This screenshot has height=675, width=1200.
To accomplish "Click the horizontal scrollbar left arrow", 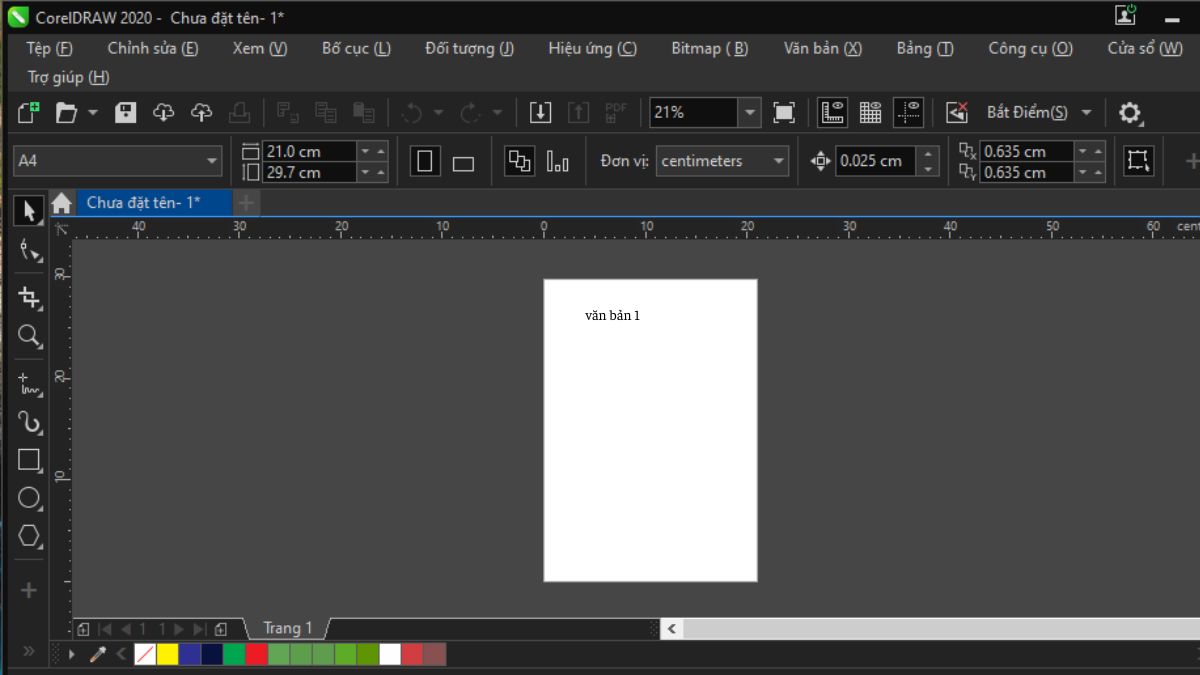I will pyautogui.click(x=672, y=629).
